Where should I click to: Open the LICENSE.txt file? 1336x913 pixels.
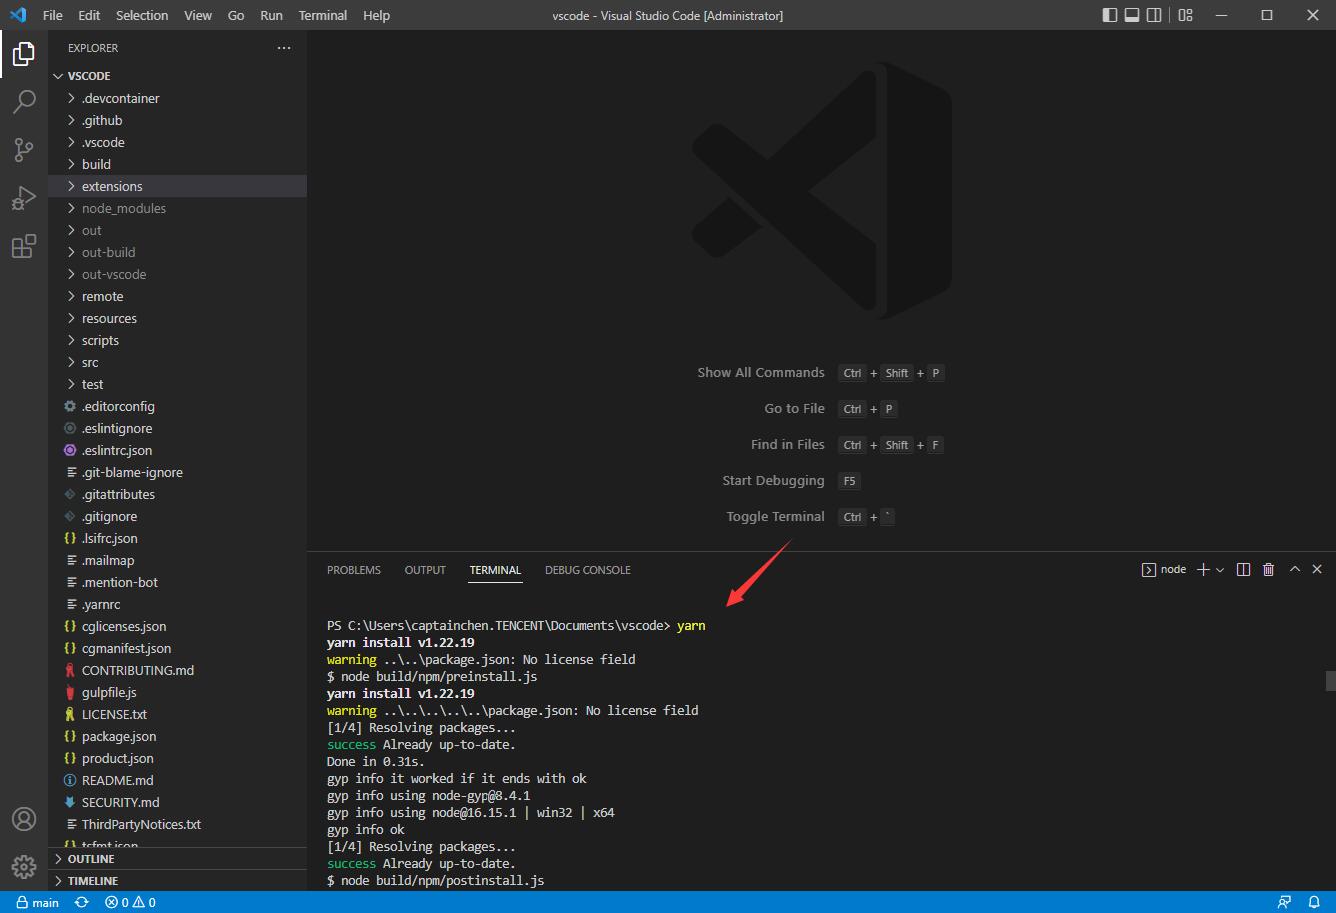tap(177, 714)
